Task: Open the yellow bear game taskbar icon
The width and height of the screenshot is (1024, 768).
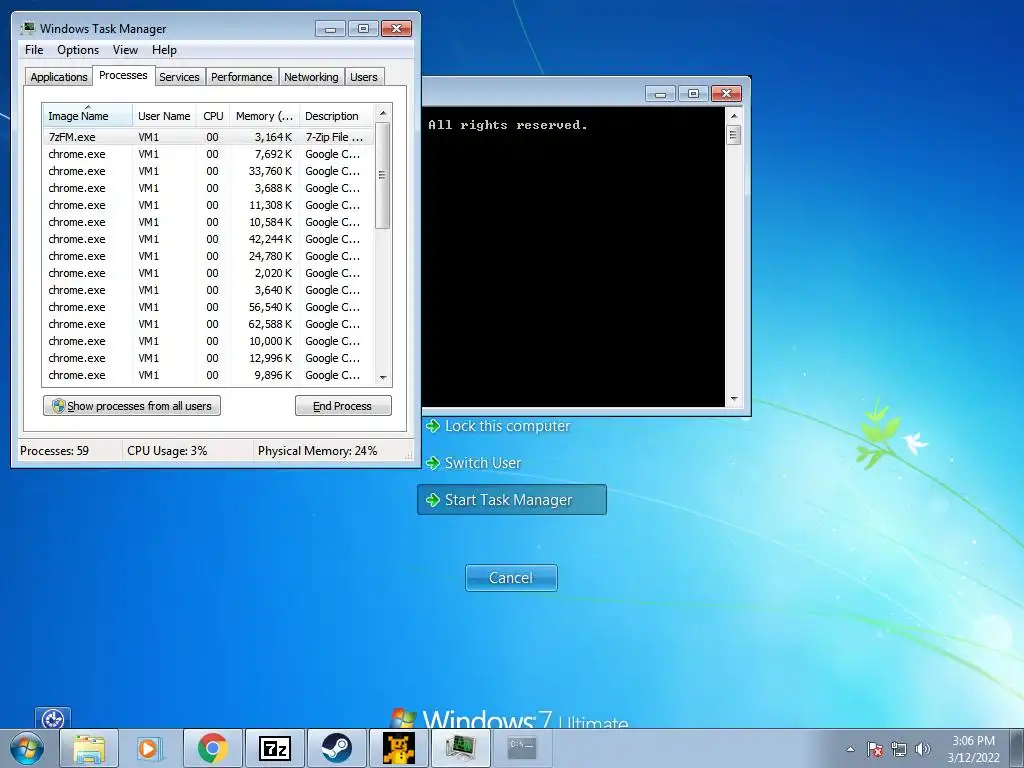Action: coord(398,748)
